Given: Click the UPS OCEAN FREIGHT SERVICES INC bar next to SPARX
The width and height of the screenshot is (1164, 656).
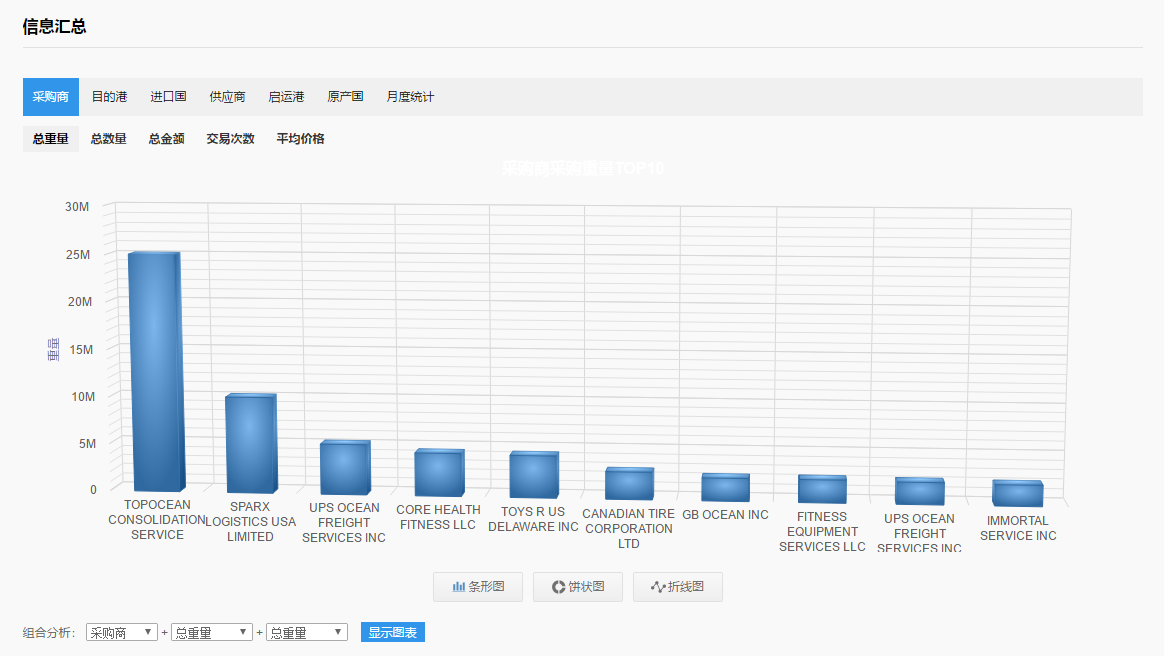Looking at the screenshot, I should (x=345, y=468).
